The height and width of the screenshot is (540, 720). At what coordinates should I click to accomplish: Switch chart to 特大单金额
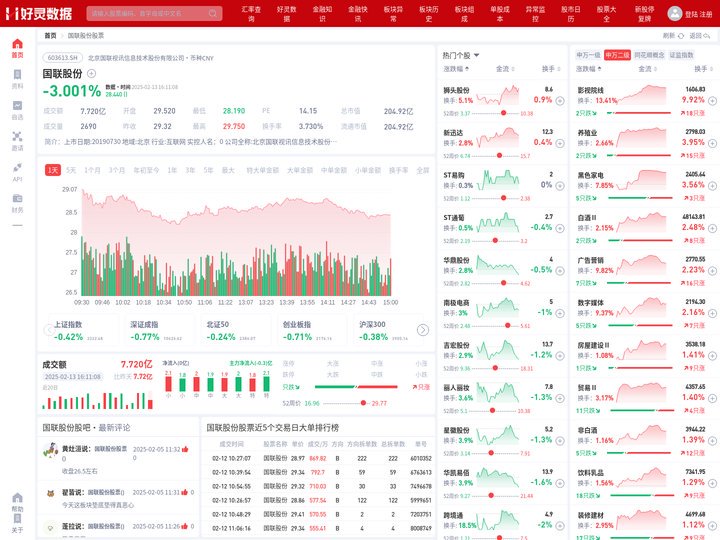tap(262, 170)
